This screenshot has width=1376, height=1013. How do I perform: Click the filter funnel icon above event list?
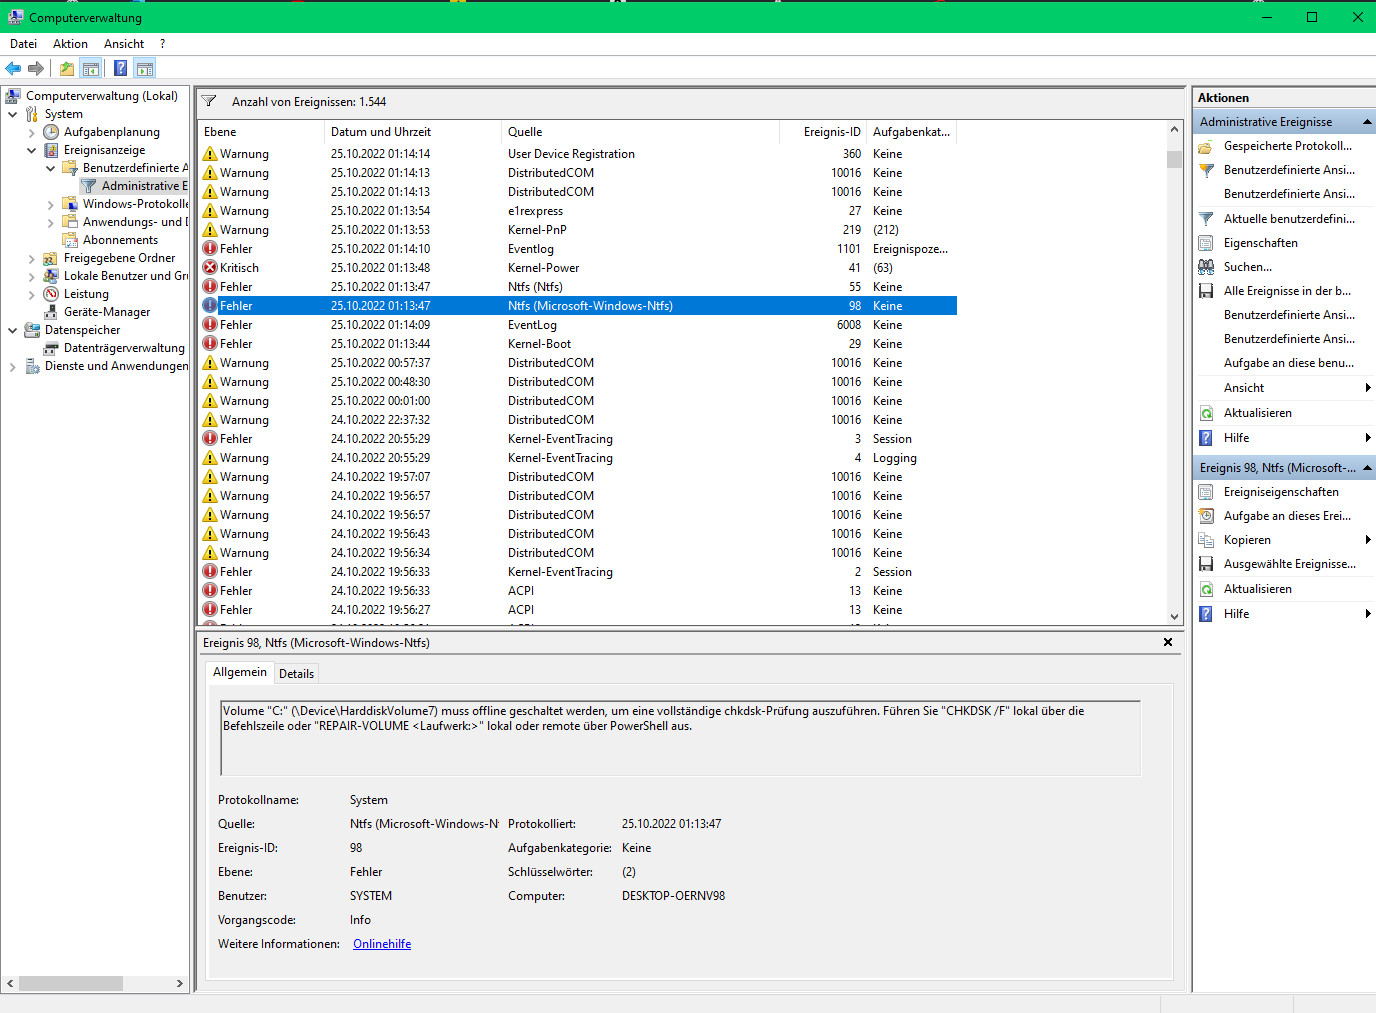(209, 101)
